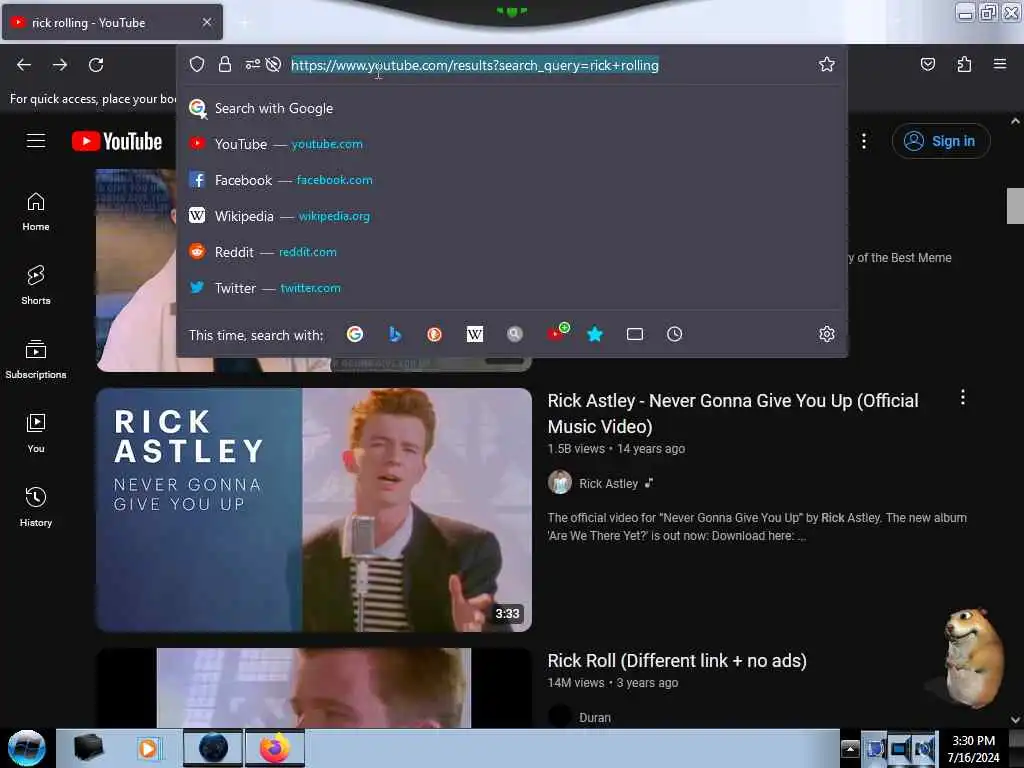Play the Rick Astley official video thumbnail
The height and width of the screenshot is (768, 1024).
click(x=314, y=510)
